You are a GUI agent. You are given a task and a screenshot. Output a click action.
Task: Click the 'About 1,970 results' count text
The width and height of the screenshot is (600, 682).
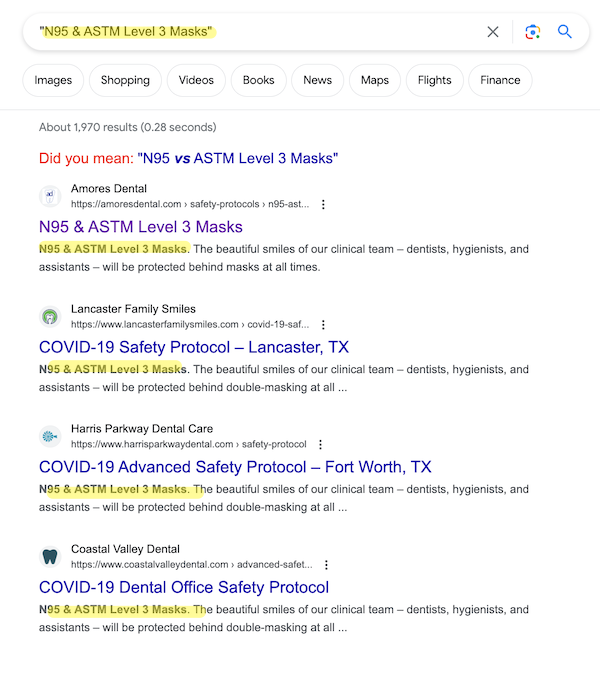[x=127, y=127]
